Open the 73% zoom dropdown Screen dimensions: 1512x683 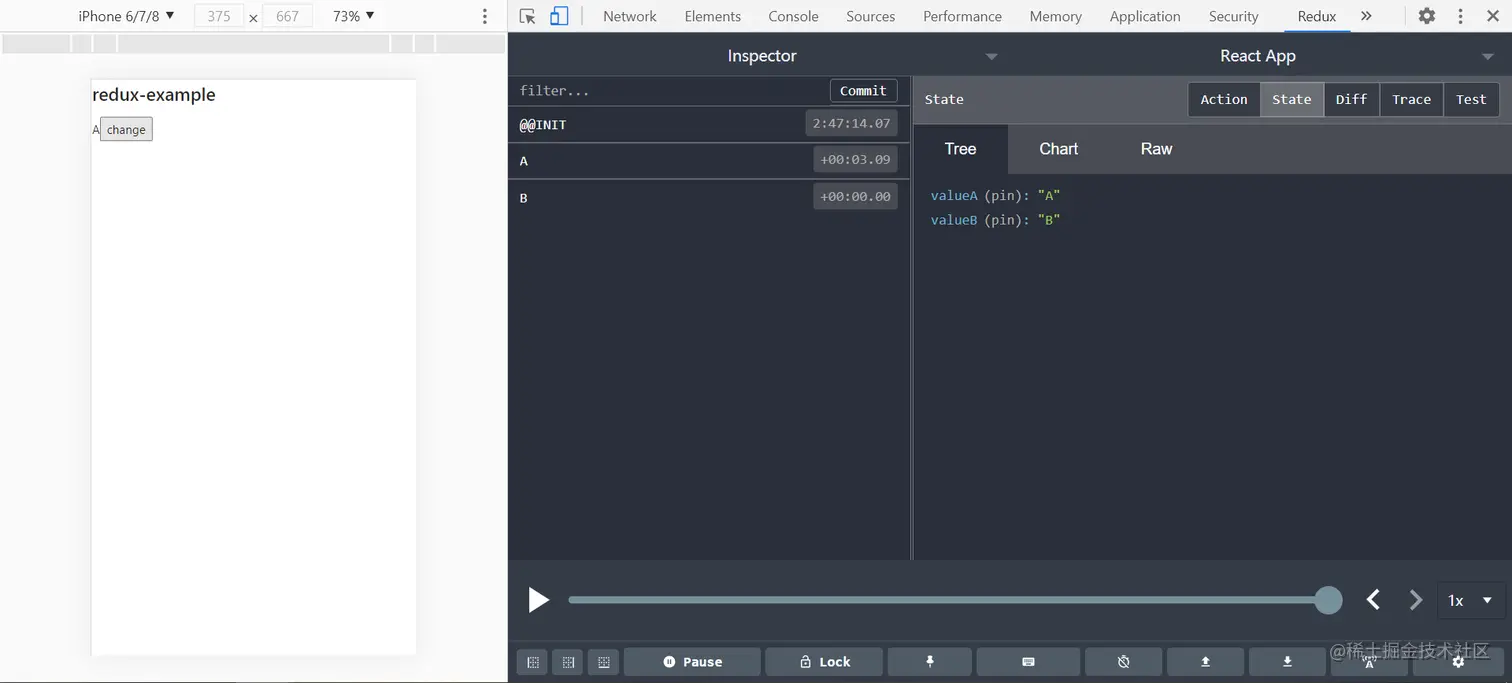[353, 16]
